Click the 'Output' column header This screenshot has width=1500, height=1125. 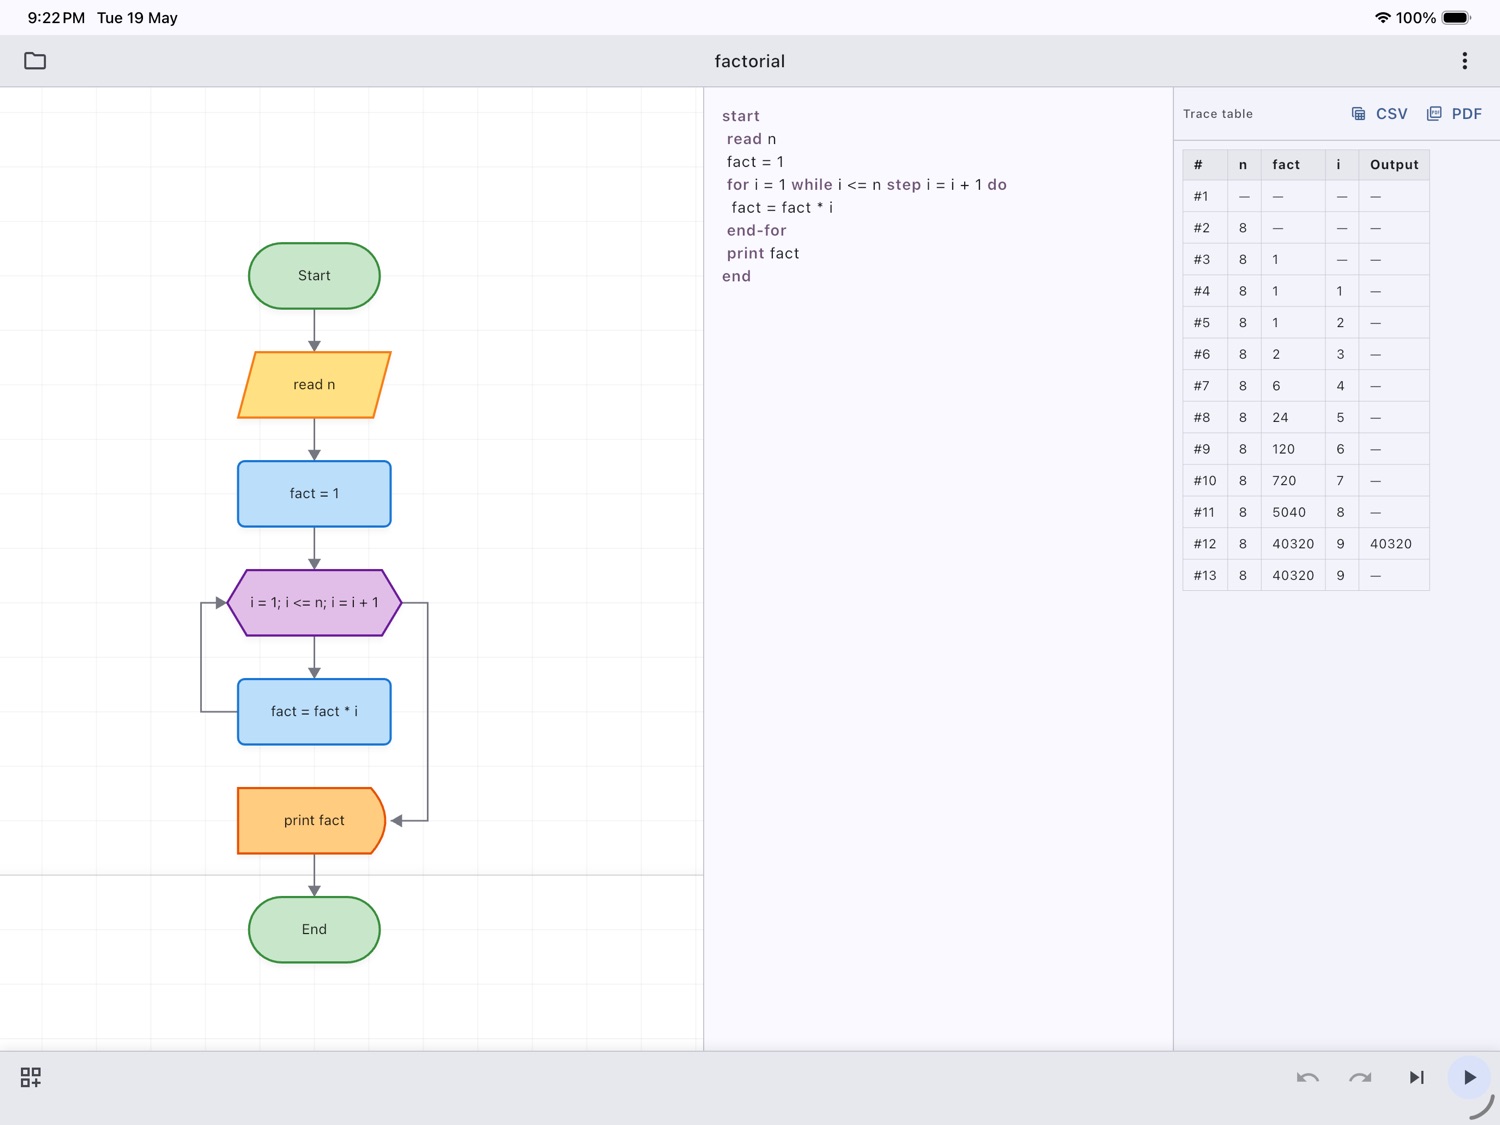(x=1394, y=165)
